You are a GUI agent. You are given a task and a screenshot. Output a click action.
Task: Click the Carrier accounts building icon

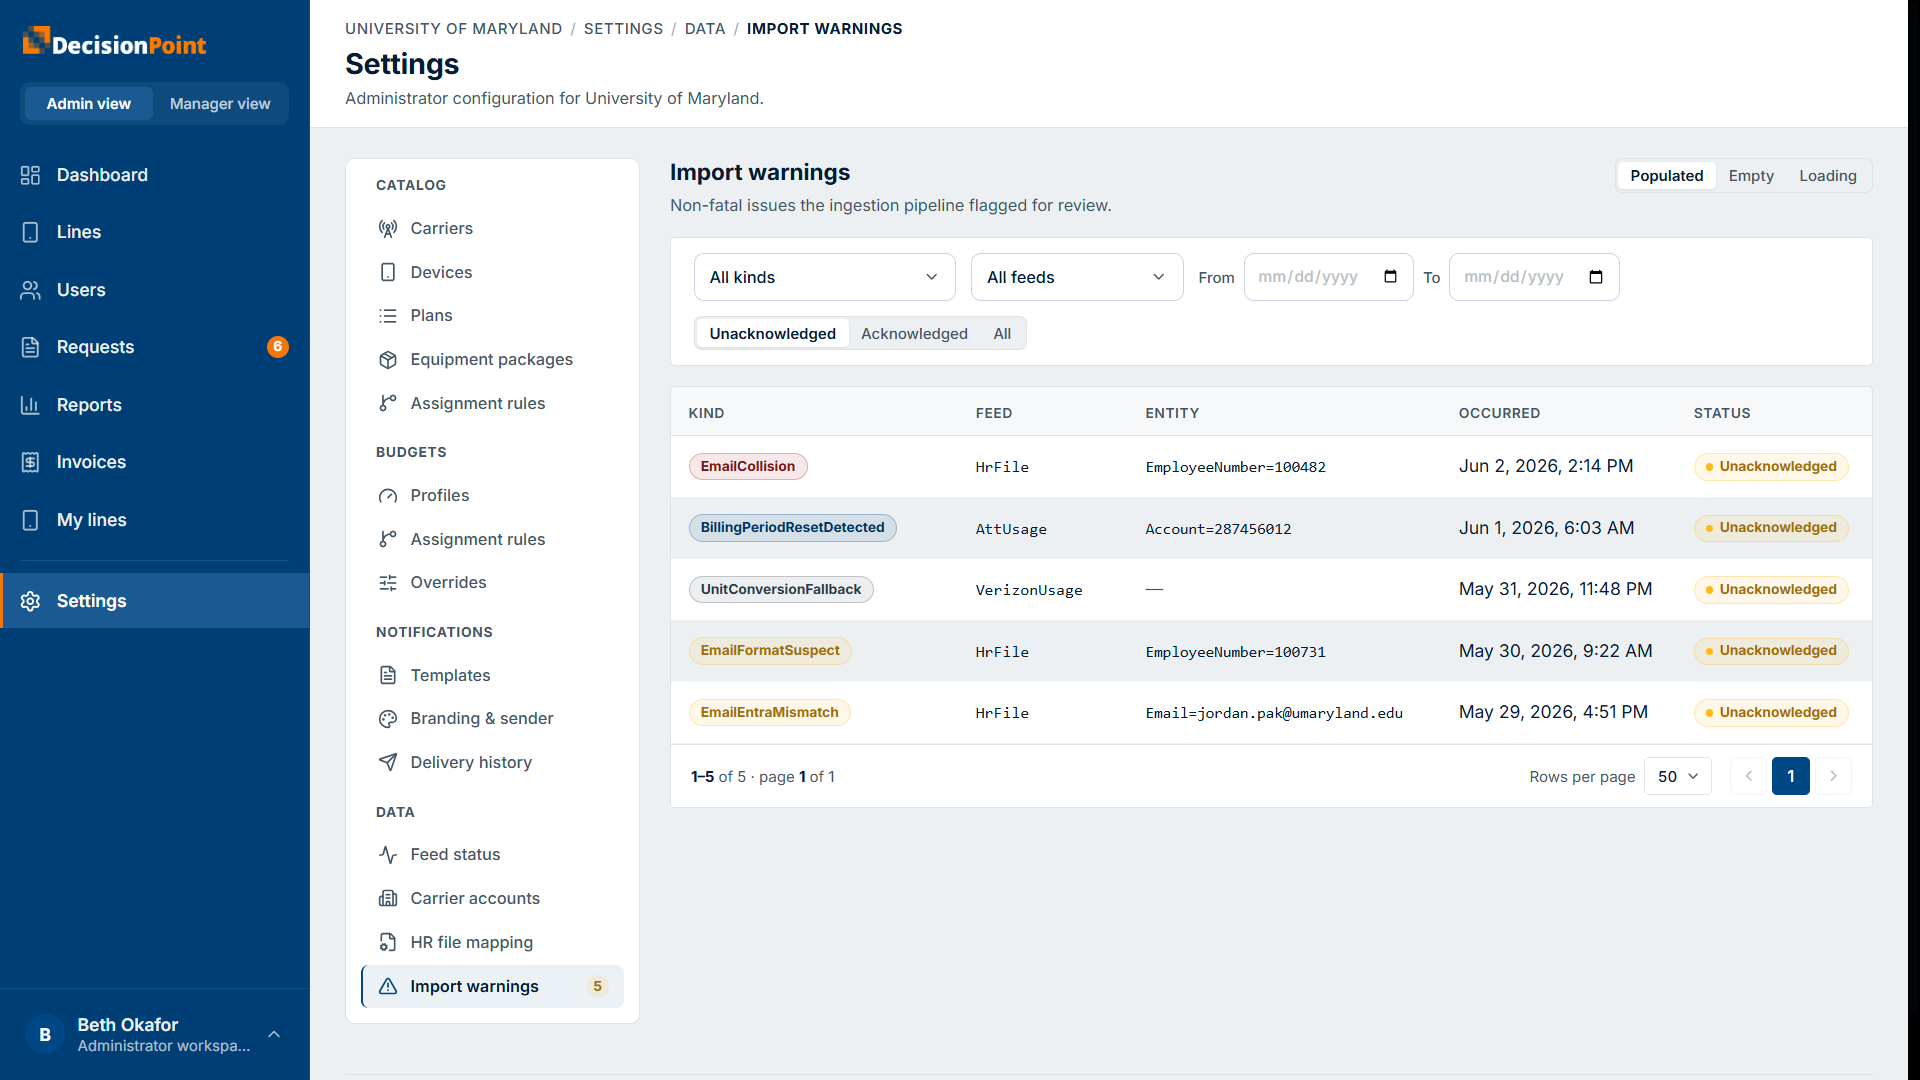[x=388, y=898]
